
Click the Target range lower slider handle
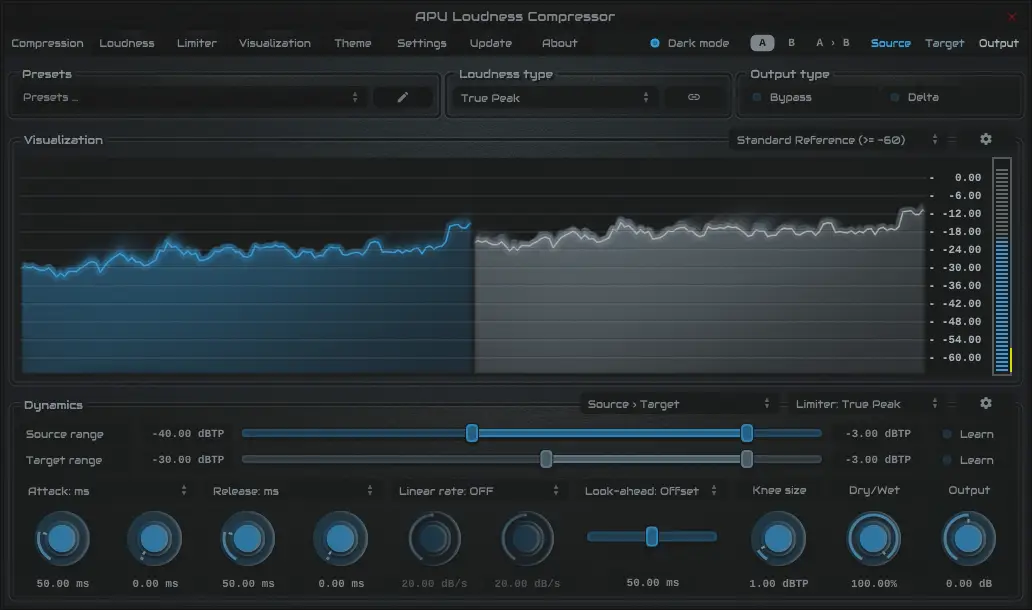[546, 459]
